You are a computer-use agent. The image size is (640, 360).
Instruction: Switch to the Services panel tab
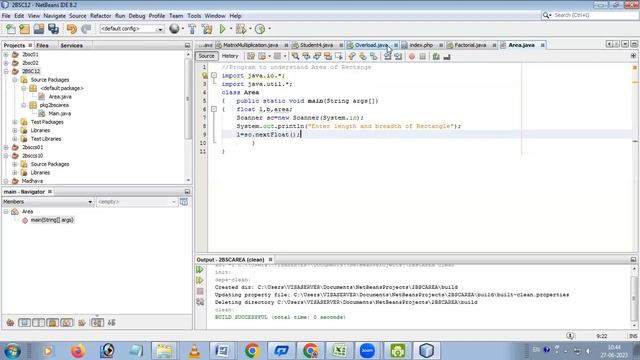pyautogui.click(x=71, y=45)
